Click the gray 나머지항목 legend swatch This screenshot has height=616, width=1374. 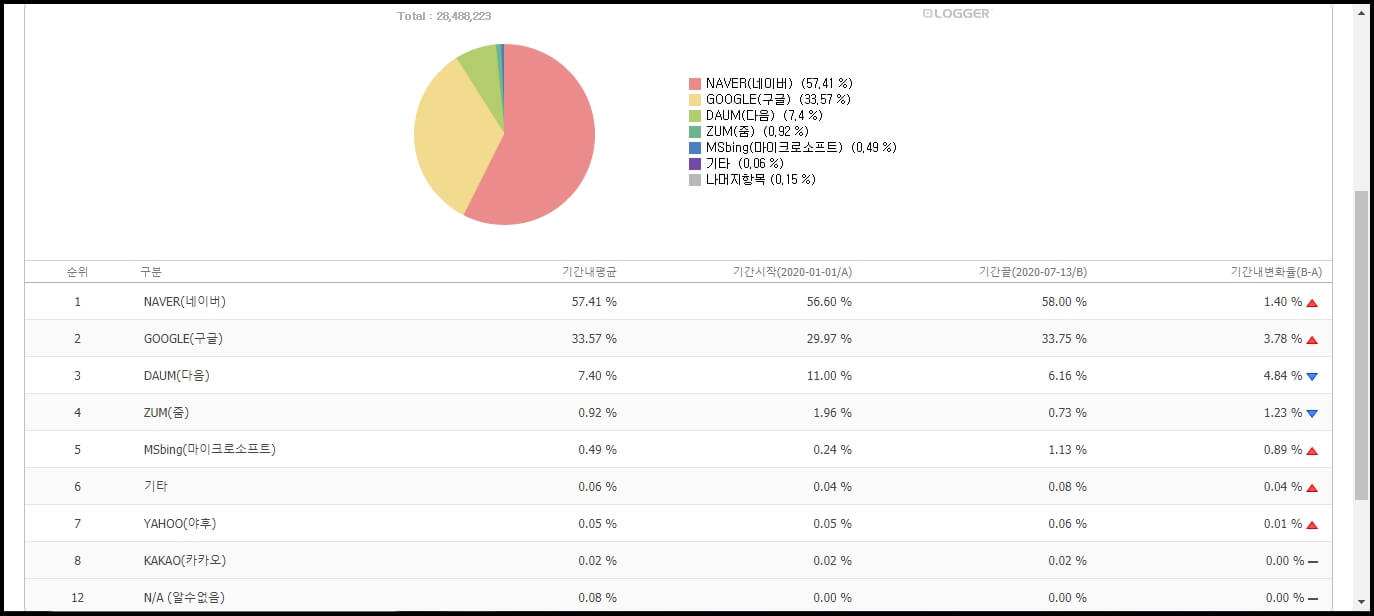(695, 180)
